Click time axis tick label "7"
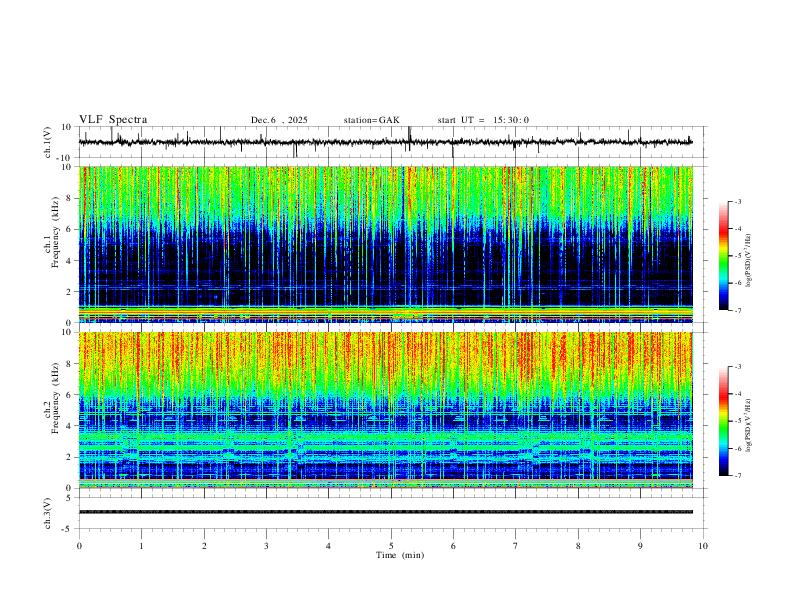The width and height of the screenshot is (792, 612). tap(516, 546)
